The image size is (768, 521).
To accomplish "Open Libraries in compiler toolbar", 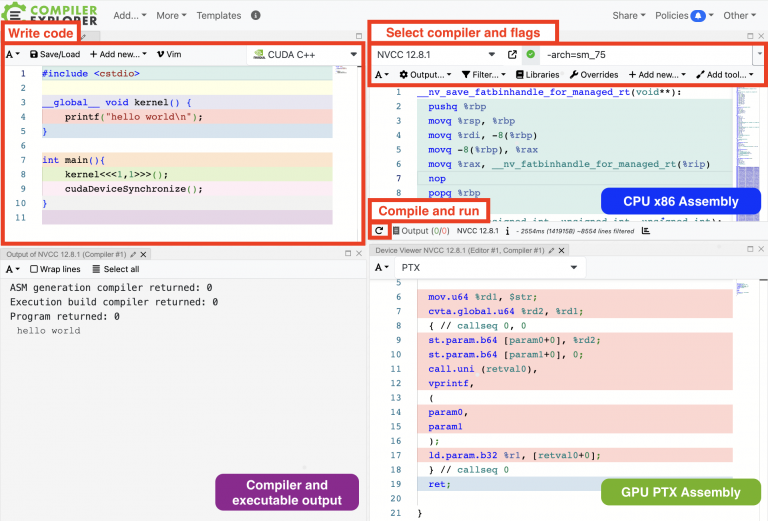I will pyautogui.click(x=537, y=74).
